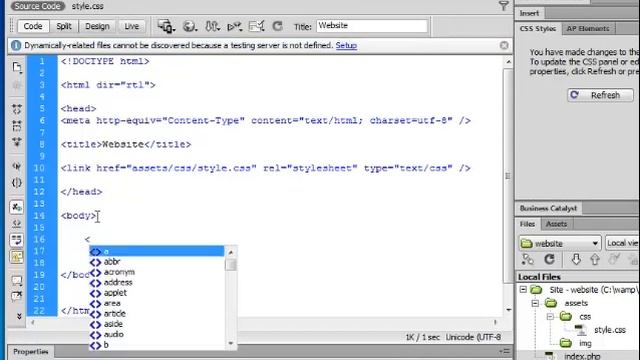
Task: Select style.css in Local Files tree
Action: pos(609,330)
